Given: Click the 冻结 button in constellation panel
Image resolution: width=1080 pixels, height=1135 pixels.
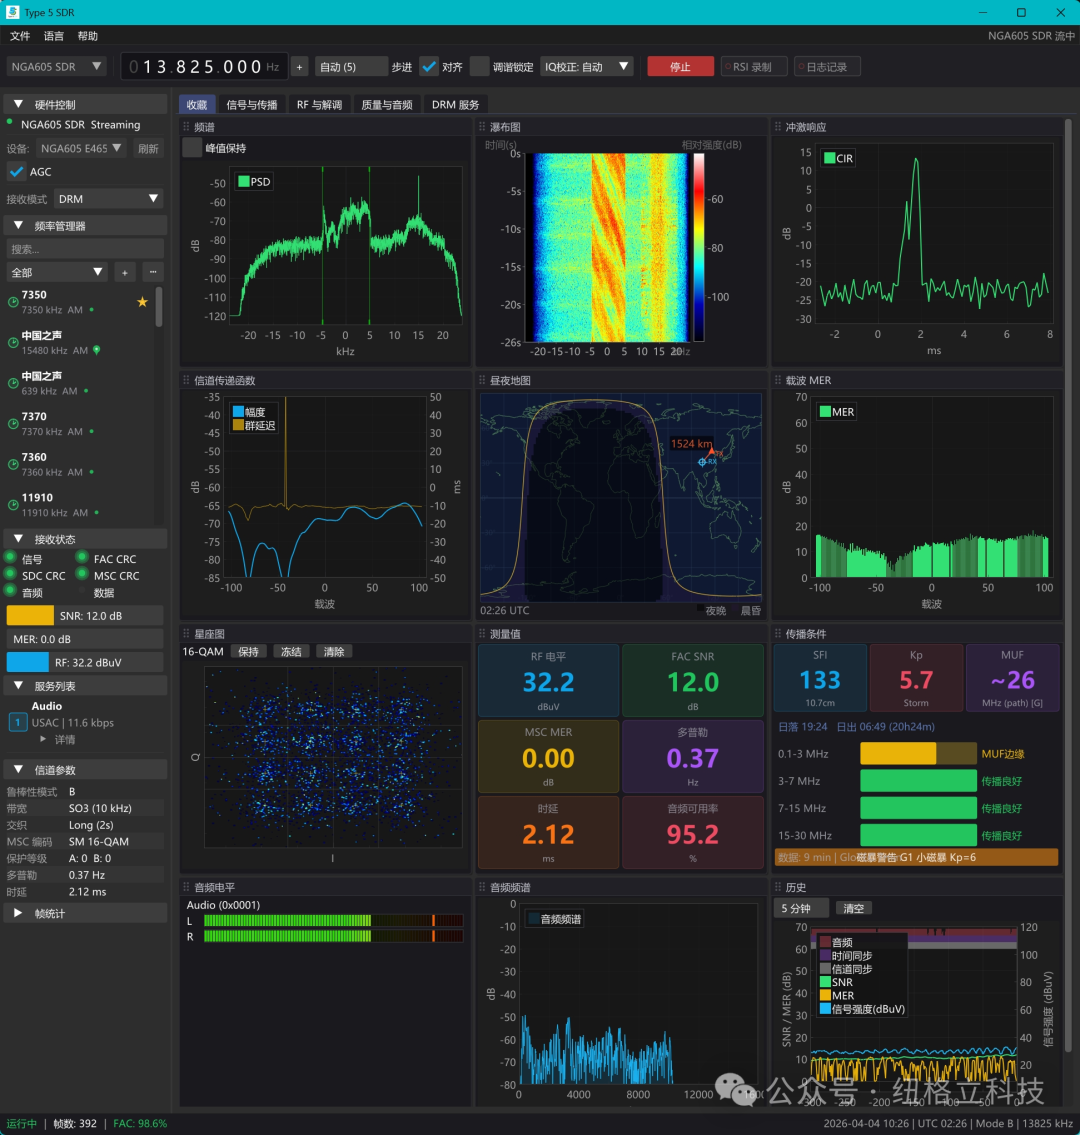Looking at the screenshot, I should [x=291, y=651].
